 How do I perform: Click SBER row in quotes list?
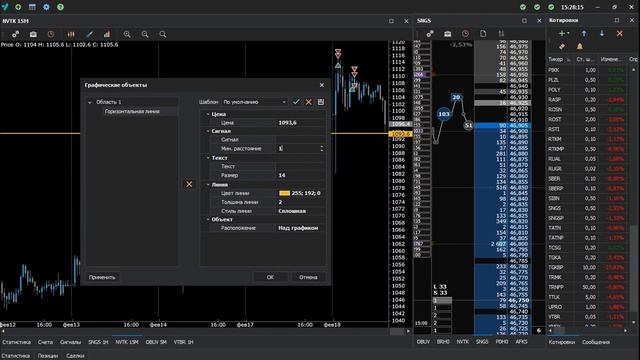[x=588, y=179]
